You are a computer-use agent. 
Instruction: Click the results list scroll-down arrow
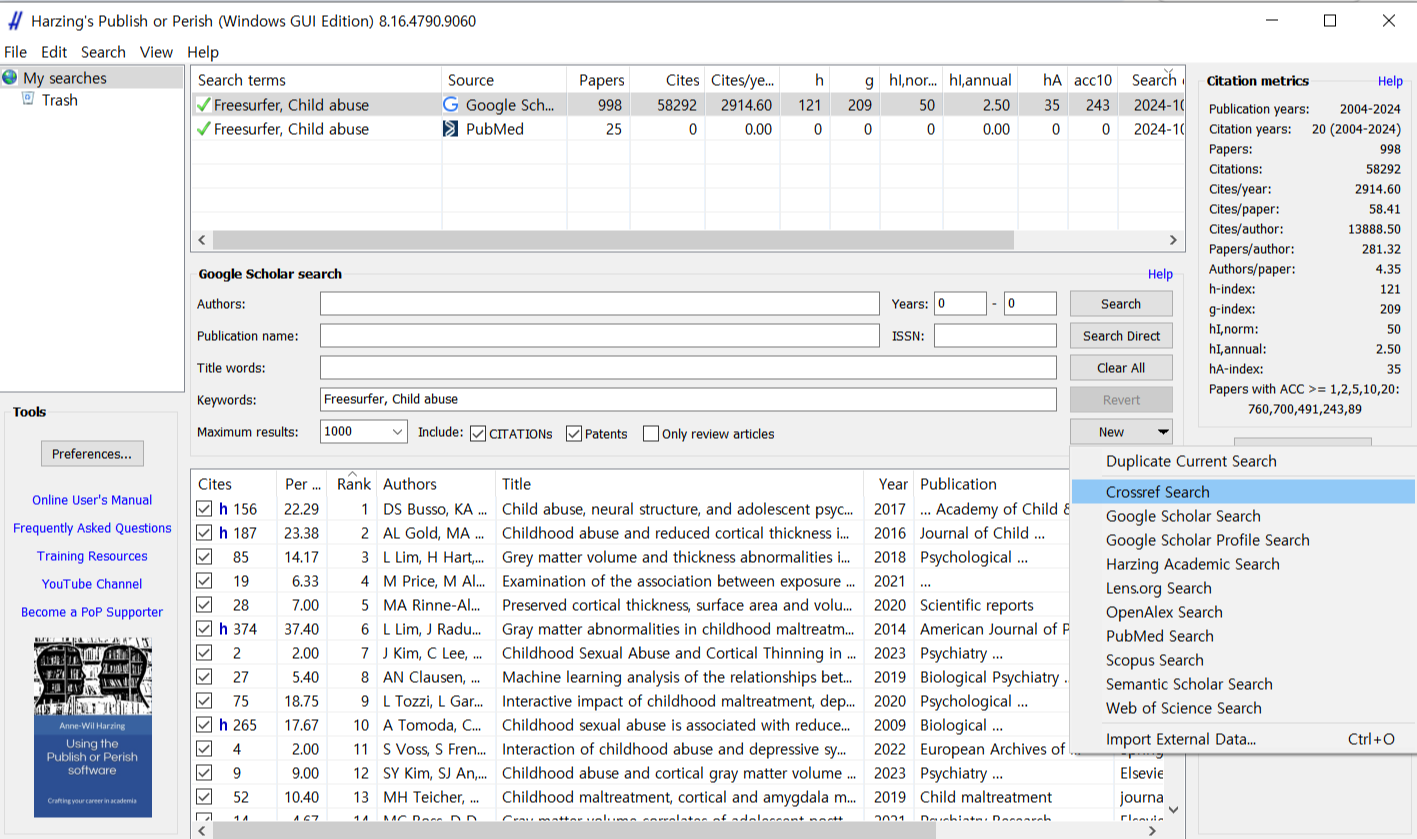(1174, 810)
